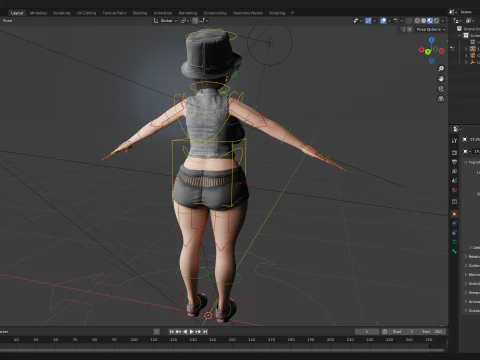Play the animation forward

coord(191,332)
